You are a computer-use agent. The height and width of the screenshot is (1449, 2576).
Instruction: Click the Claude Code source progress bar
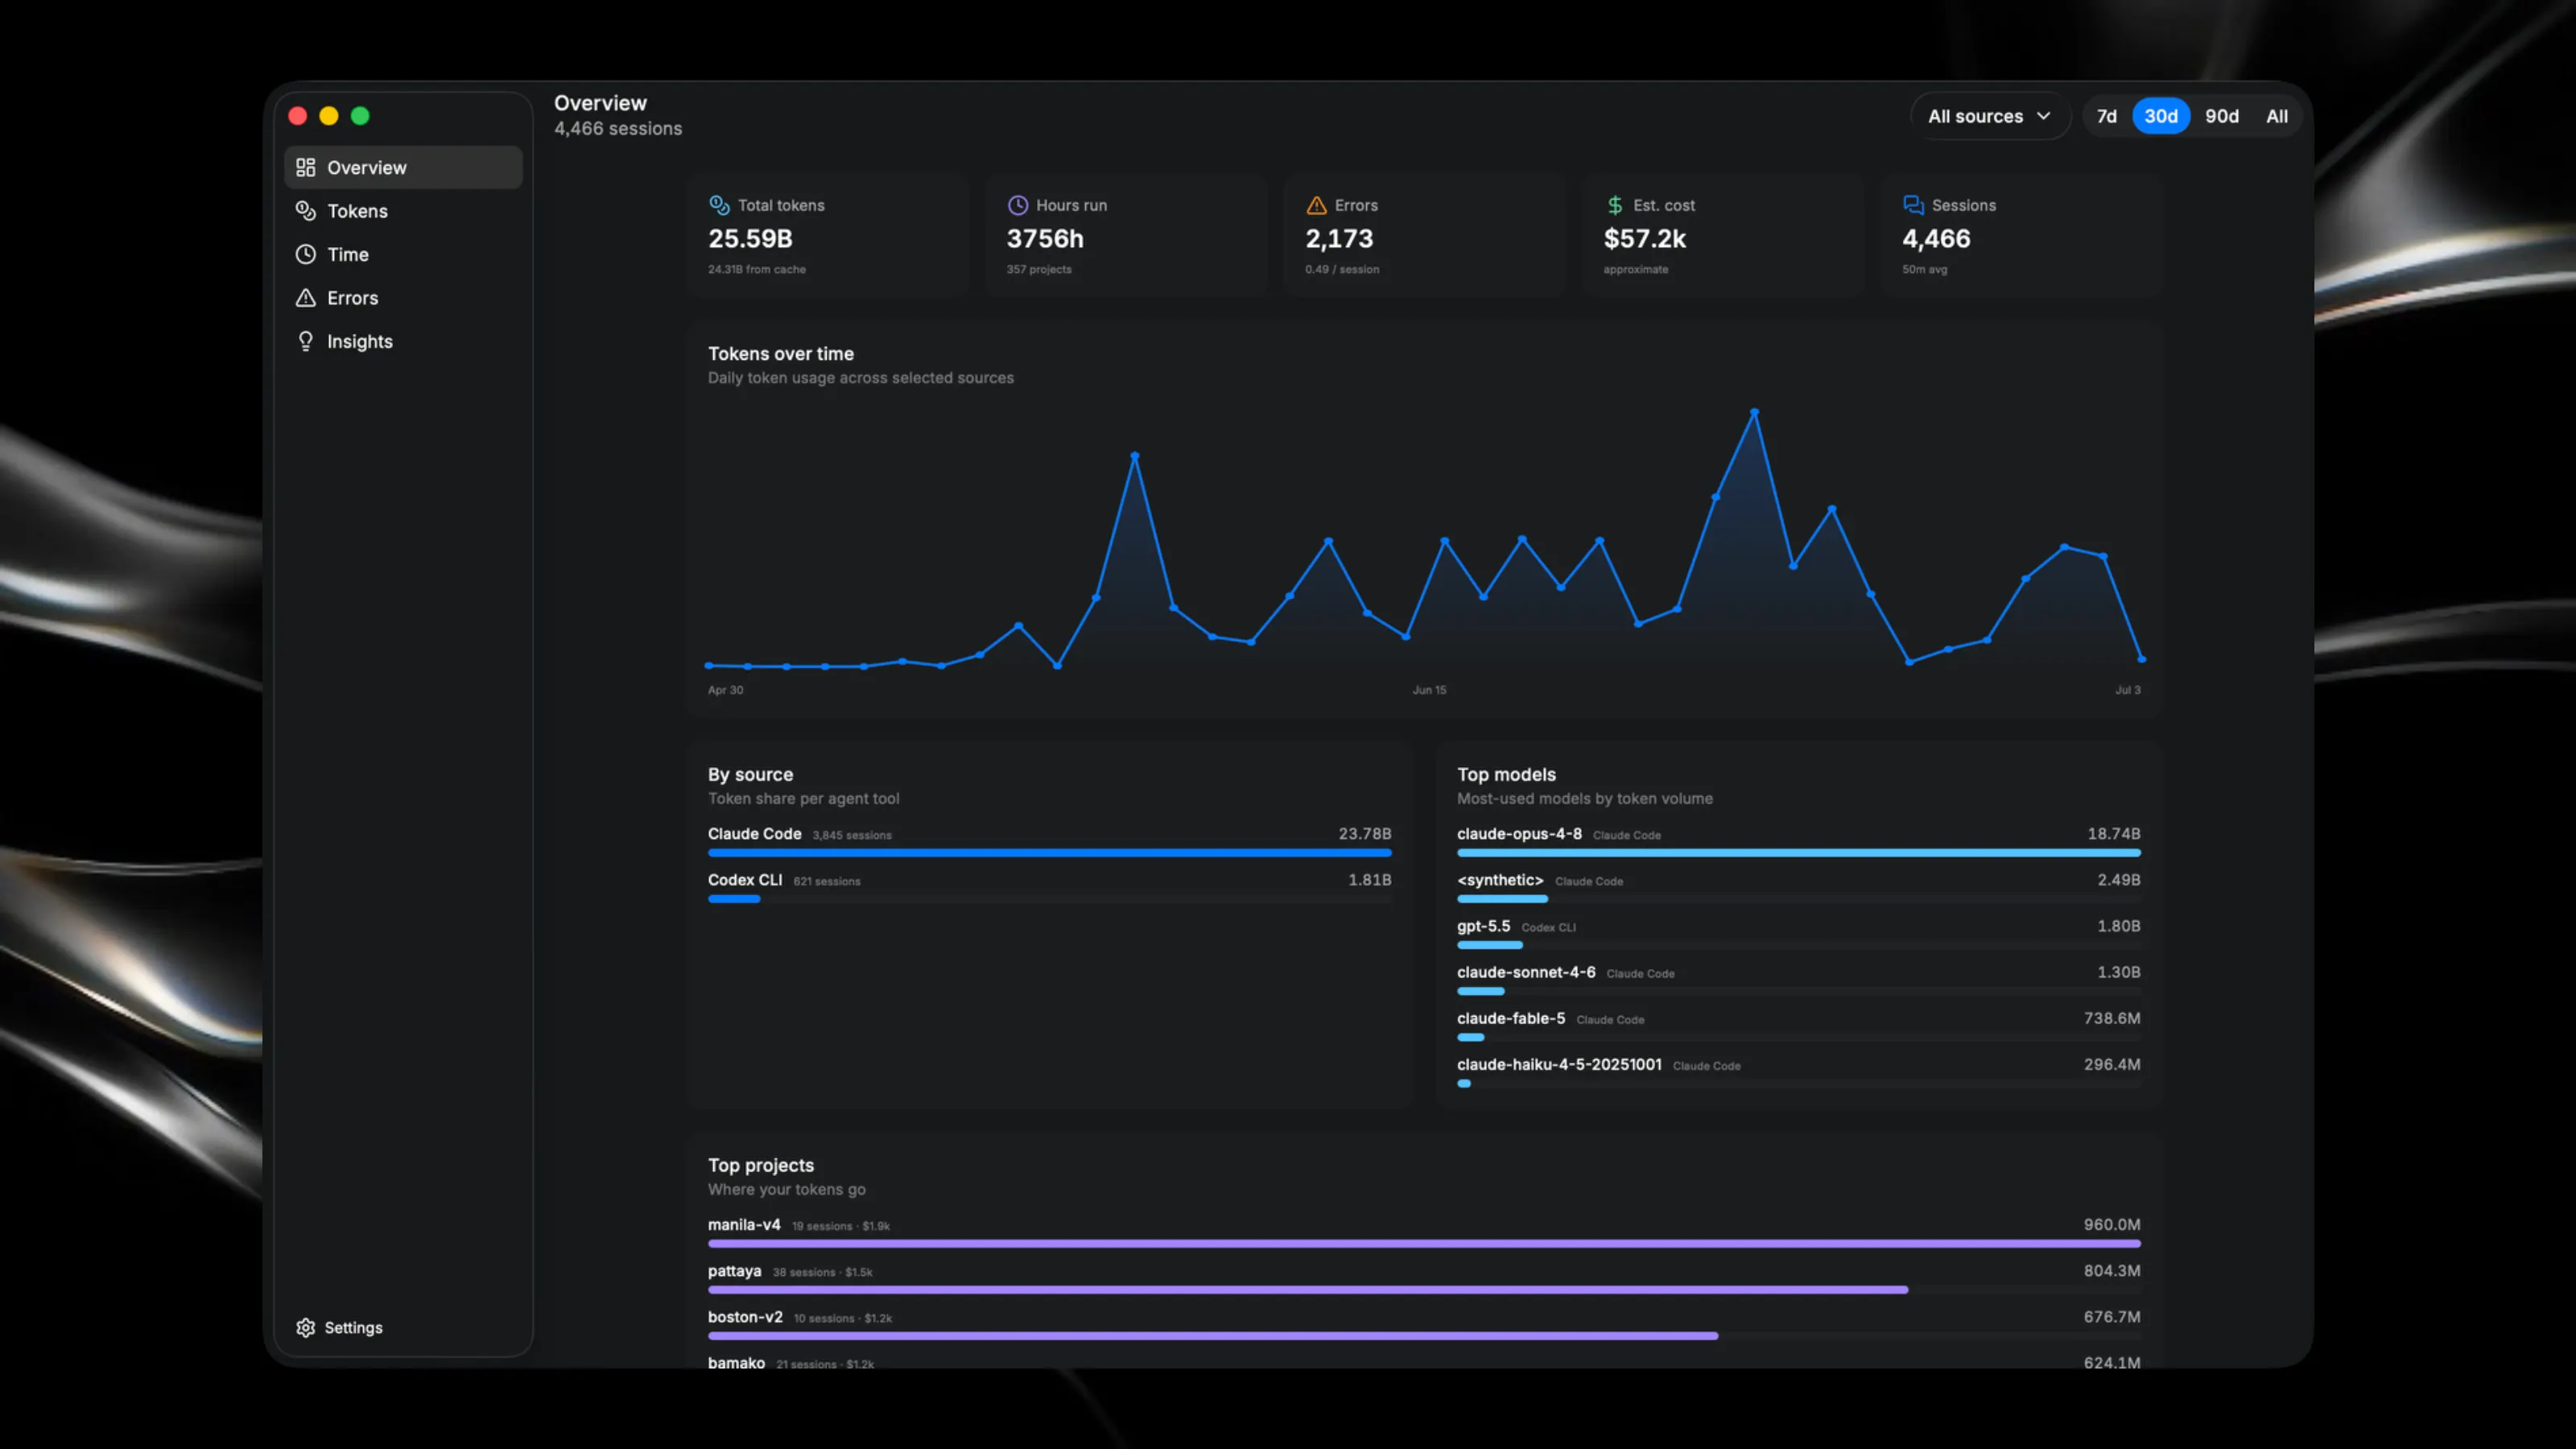coord(1049,853)
